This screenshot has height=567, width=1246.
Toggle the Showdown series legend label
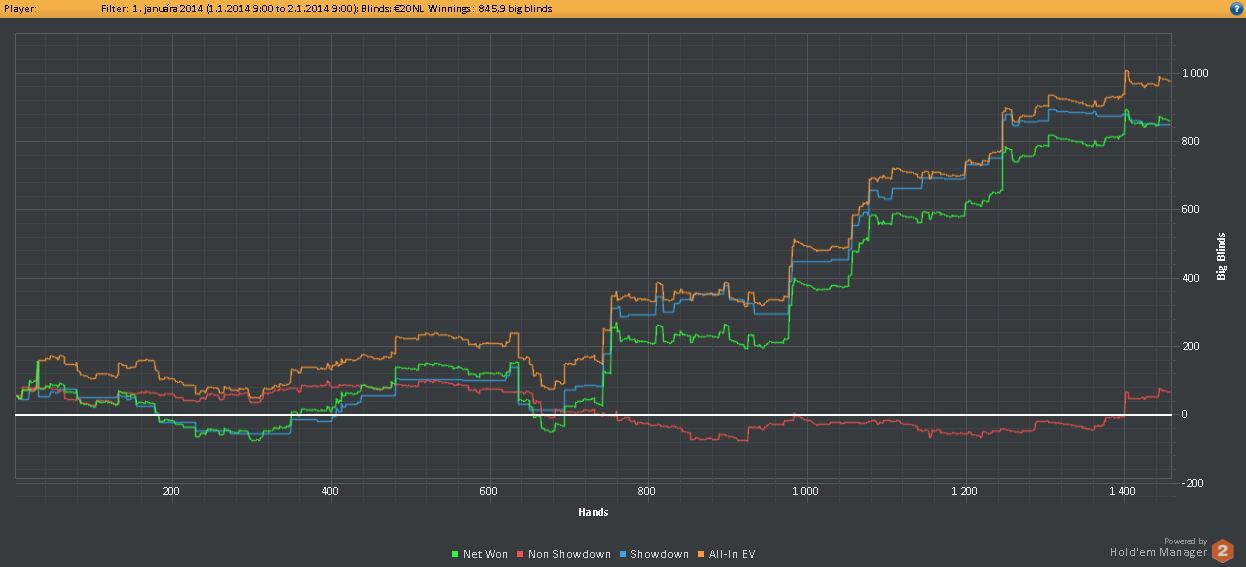point(659,554)
